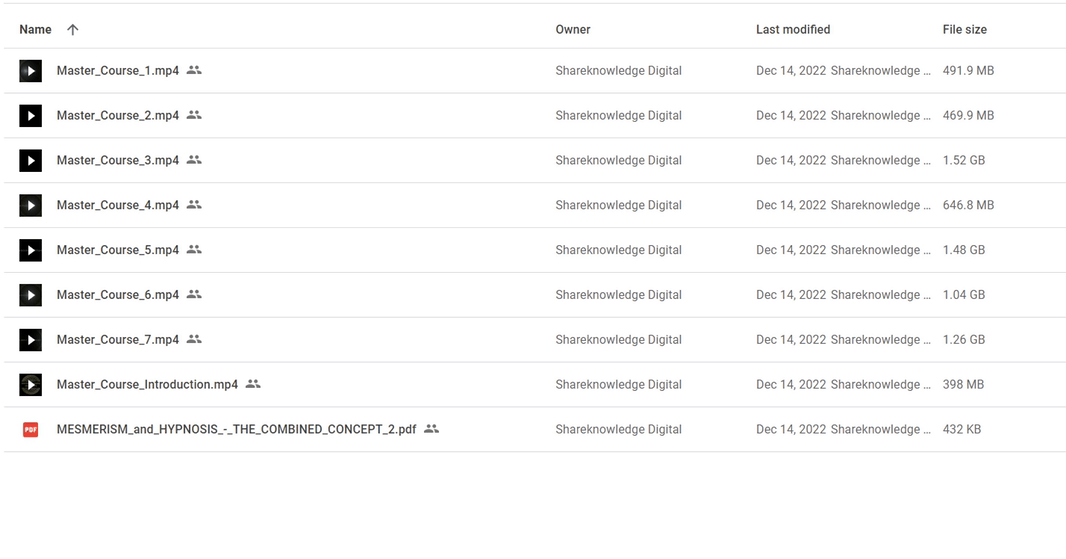The height and width of the screenshot is (559, 1066).
Task: Click the 1.52 GB file size entry
Action: [963, 160]
